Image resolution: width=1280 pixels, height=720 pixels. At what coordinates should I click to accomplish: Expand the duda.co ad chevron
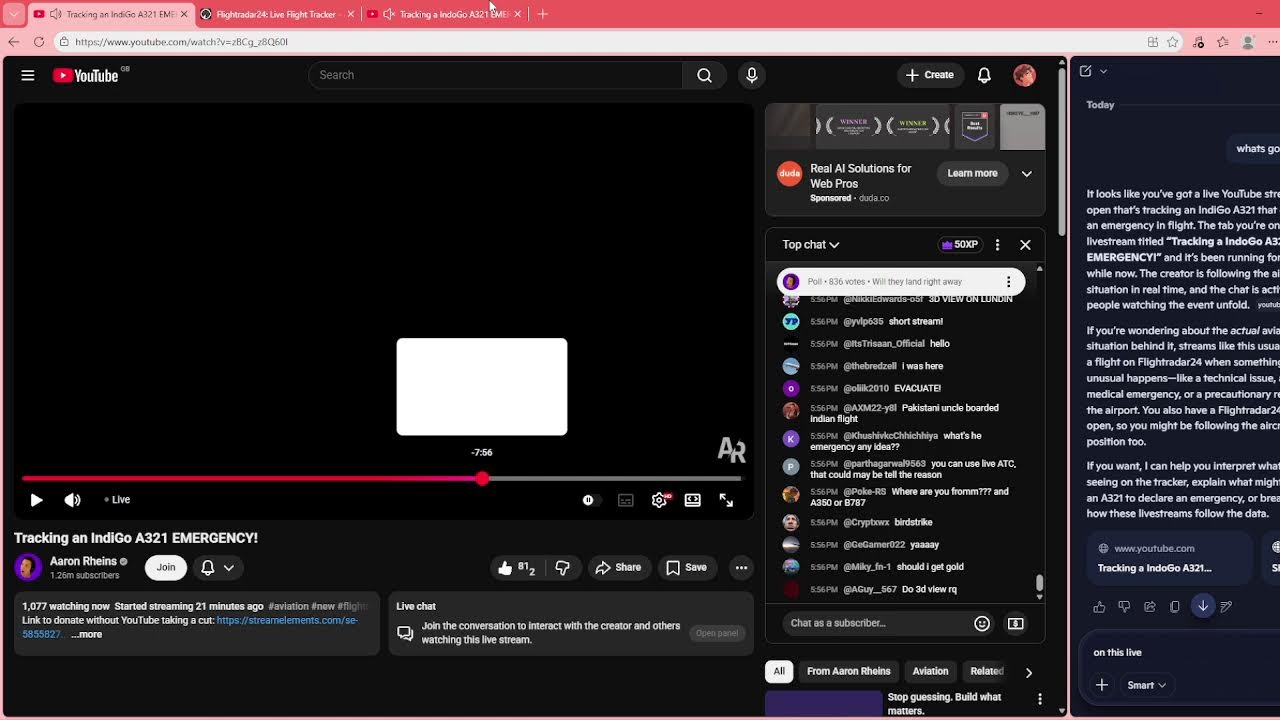tap(1026, 174)
